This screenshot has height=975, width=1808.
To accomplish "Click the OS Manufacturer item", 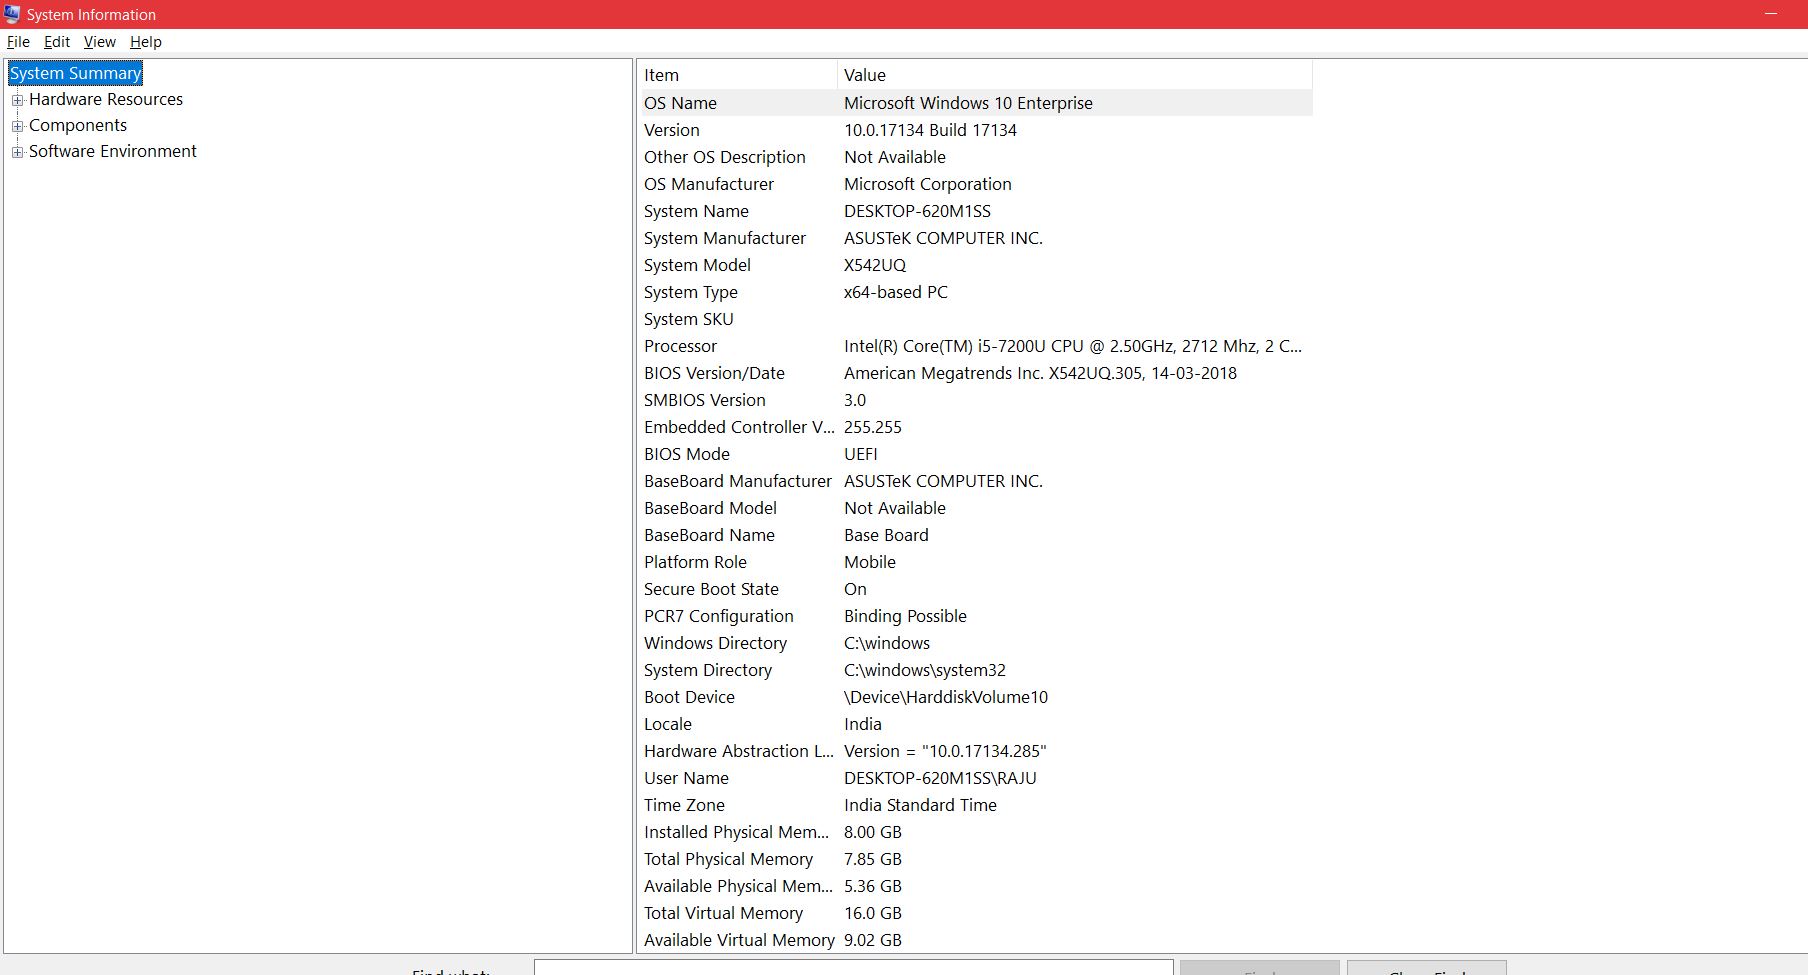I will point(709,184).
